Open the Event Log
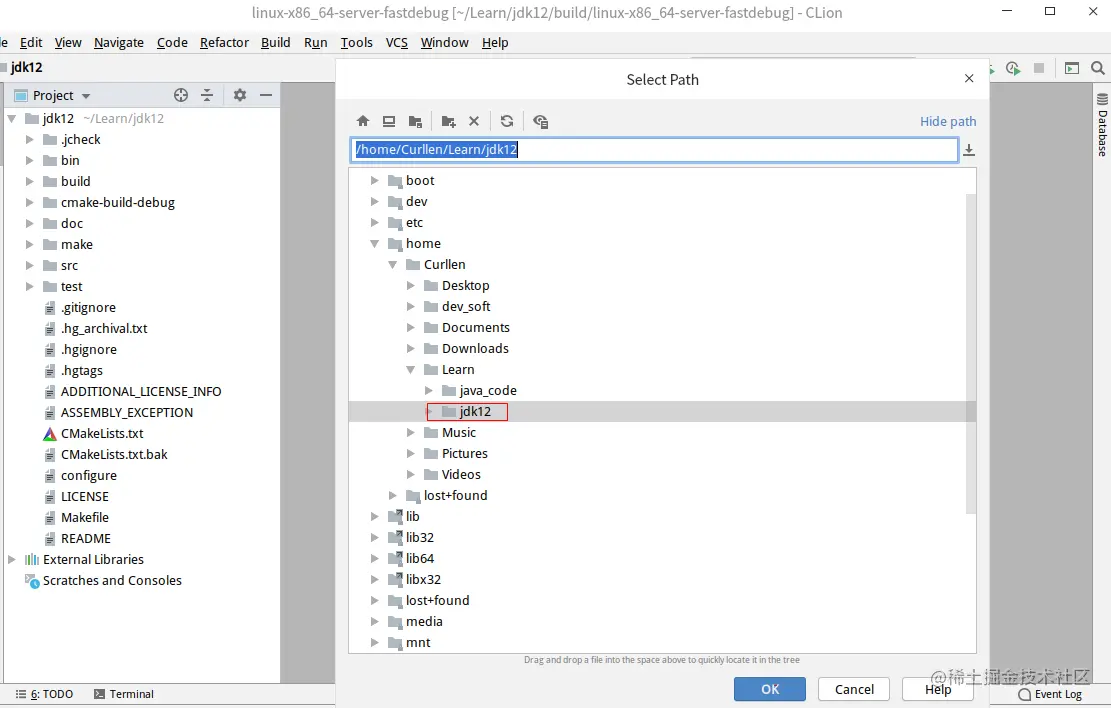 (1050, 694)
